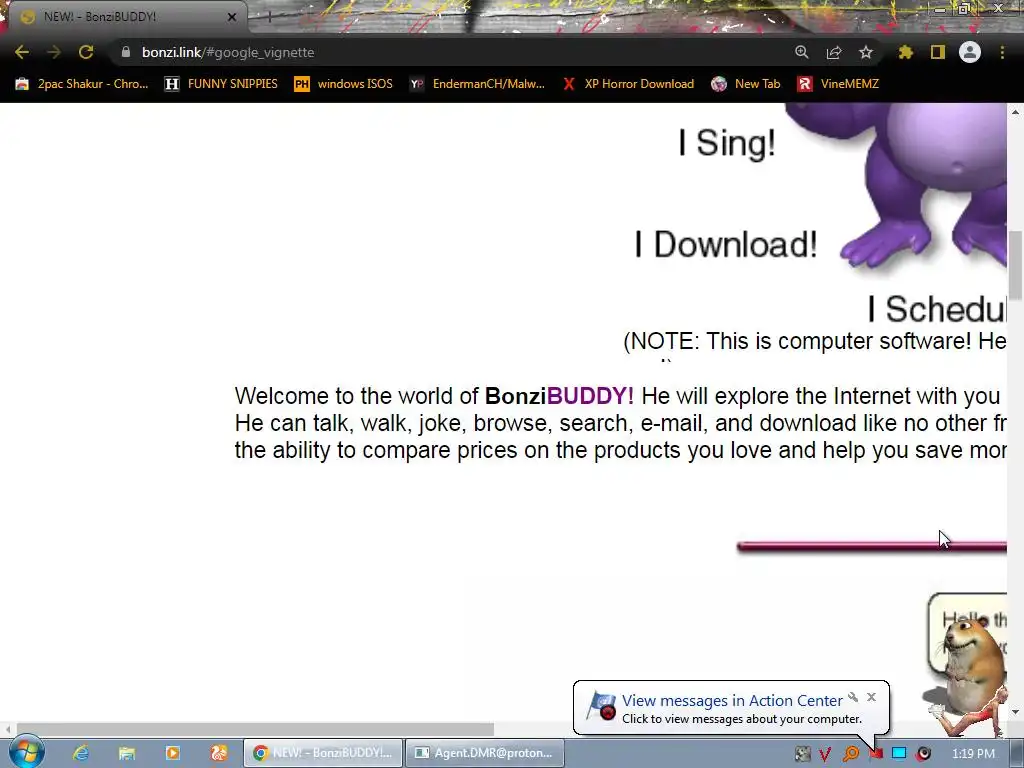
Task: Click the orange magnifier tray icon
Action: pos(850,754)
